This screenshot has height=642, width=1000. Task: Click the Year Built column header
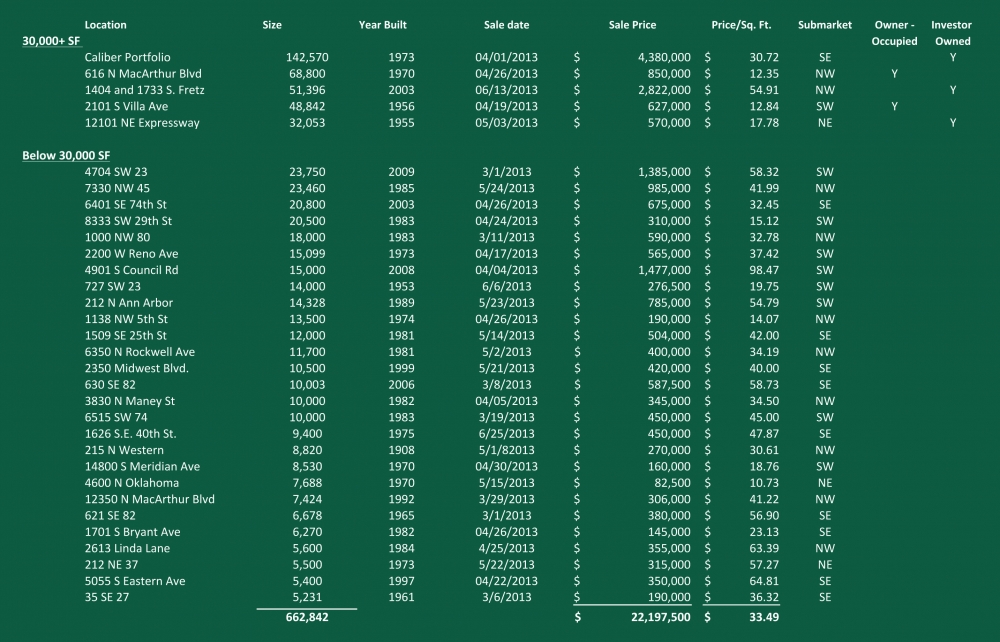coord(383,25)
